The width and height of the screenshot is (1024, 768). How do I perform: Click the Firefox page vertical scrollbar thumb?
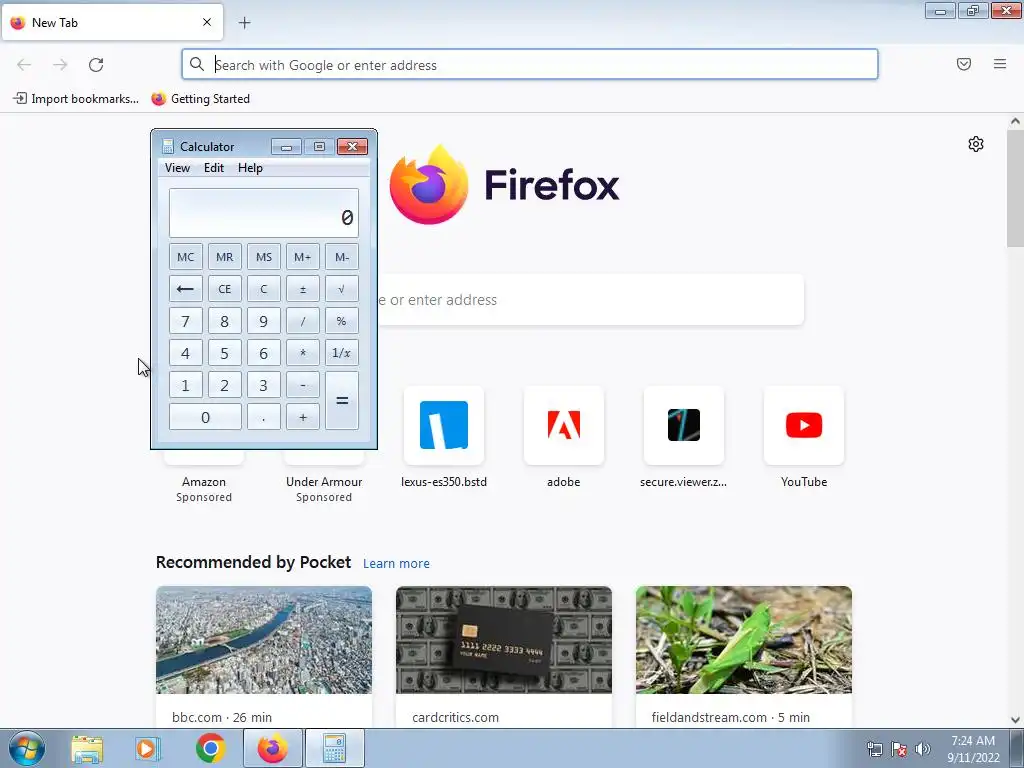pos(1015,188)
